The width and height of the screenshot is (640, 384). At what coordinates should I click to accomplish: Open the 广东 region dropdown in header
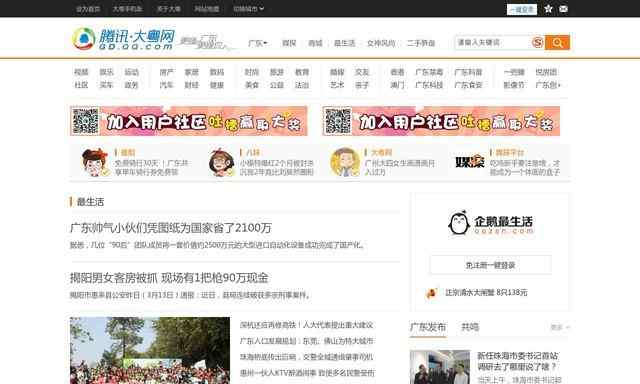point(258,43)
